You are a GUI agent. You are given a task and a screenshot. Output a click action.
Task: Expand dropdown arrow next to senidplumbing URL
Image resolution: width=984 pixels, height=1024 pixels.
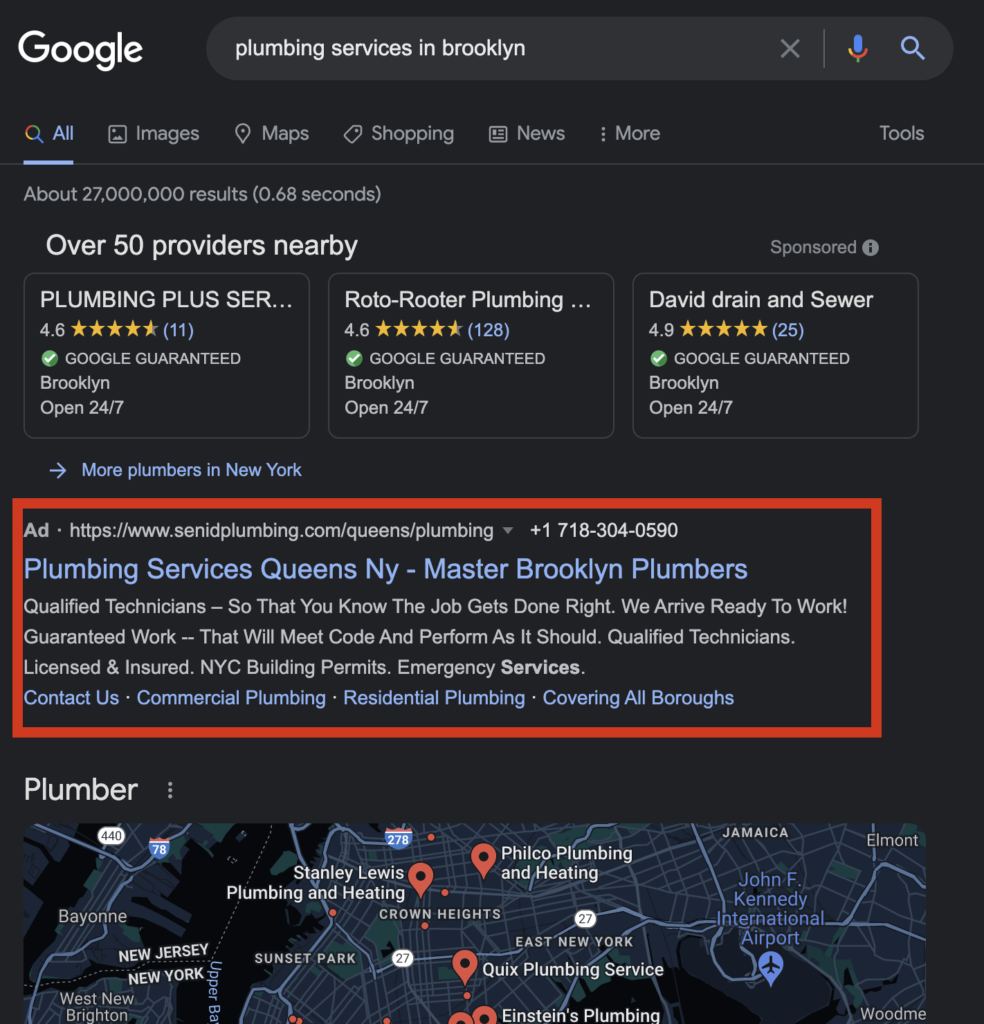point(508,531)
